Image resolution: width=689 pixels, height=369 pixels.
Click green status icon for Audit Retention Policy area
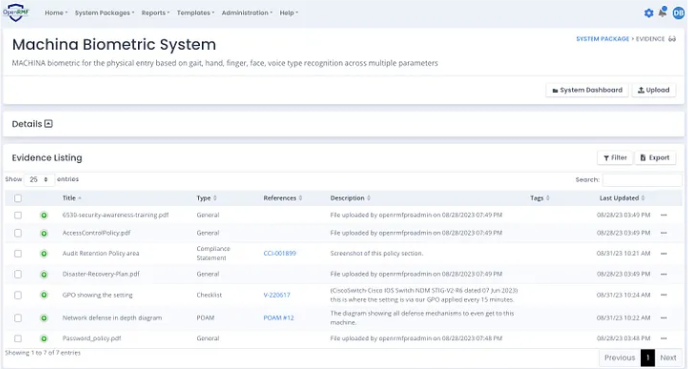[x=44, y=253]
